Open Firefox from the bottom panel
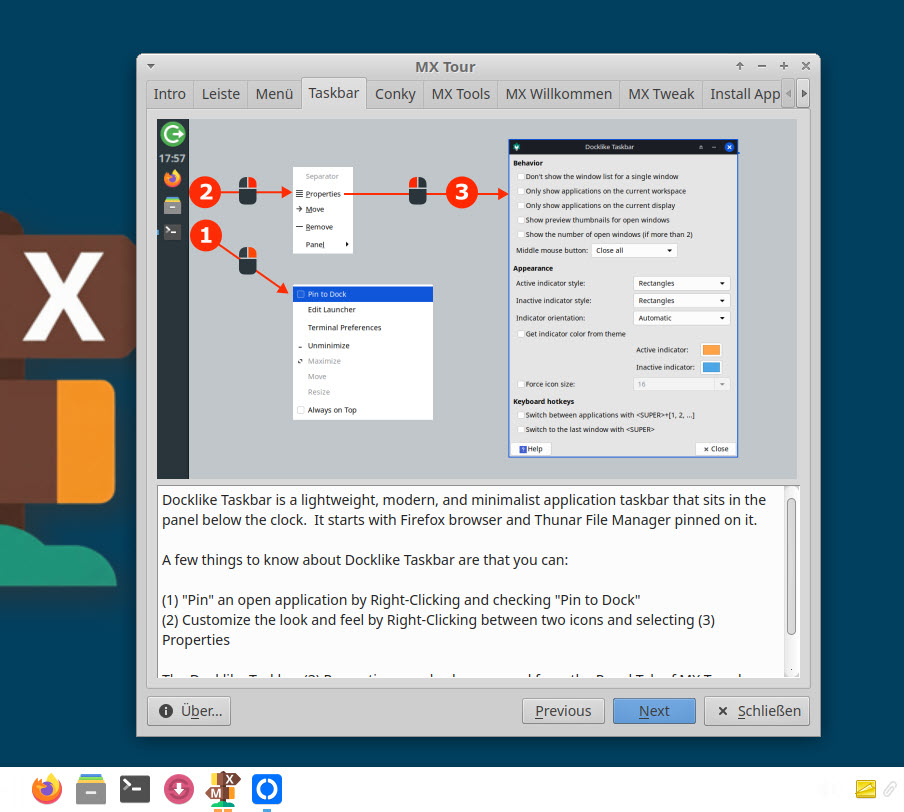Image resolution: width=904 pixels, height=812 pixels. click(x=47, y=789)
